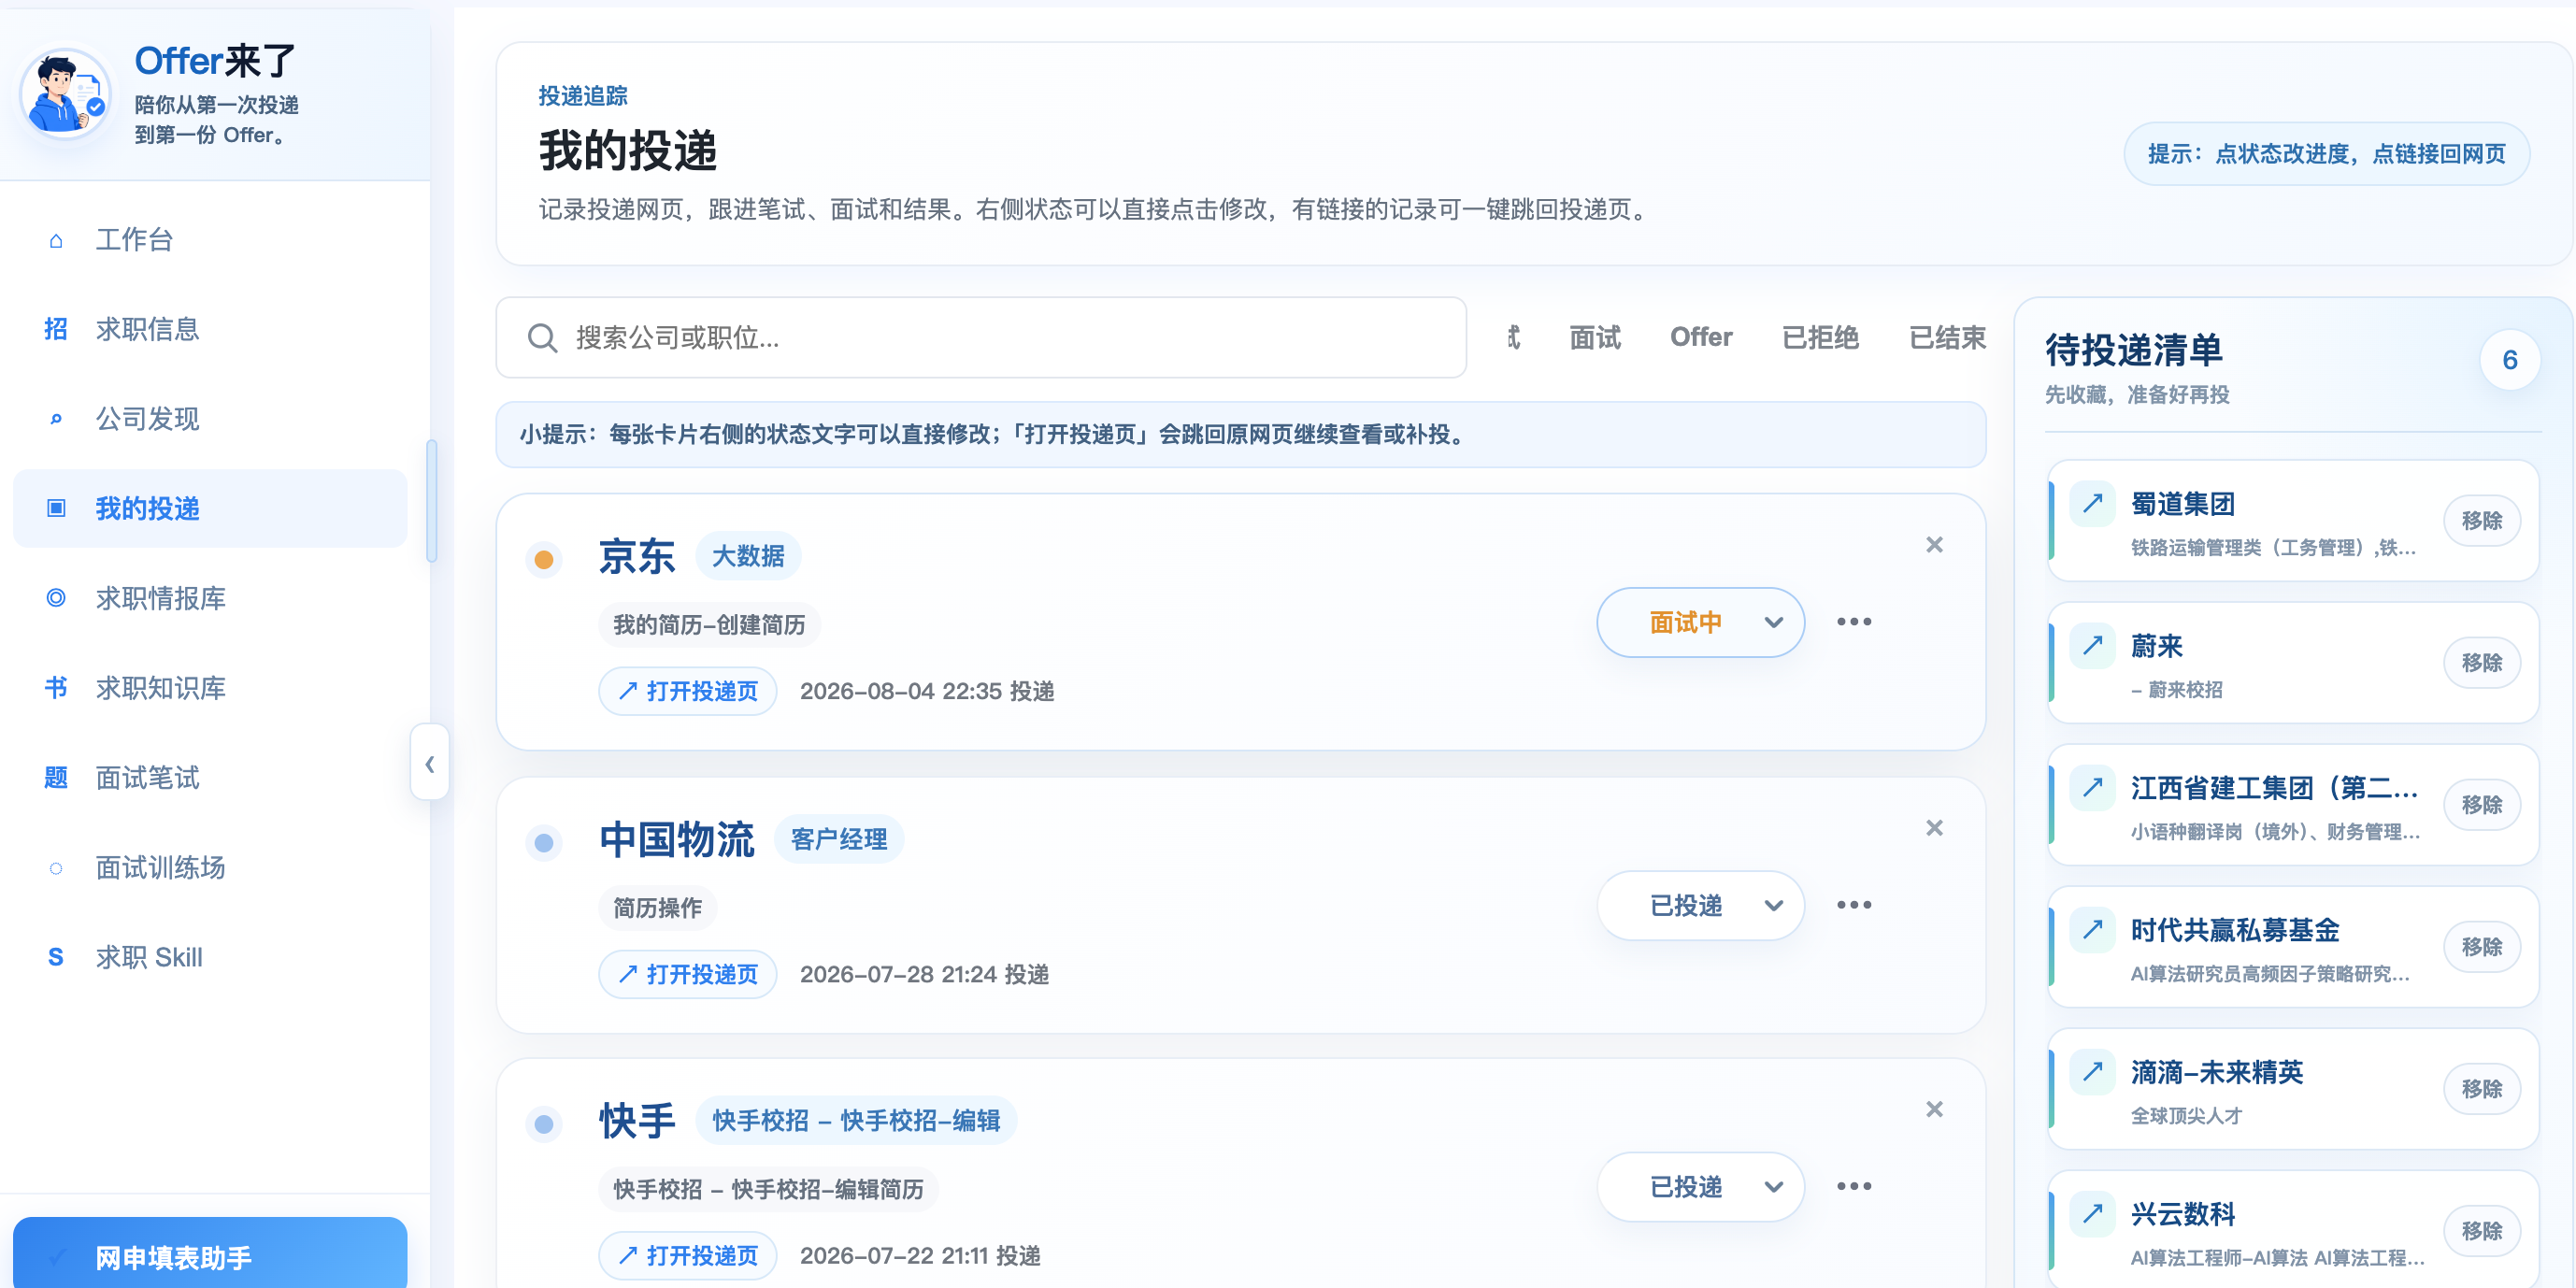This screenshot has height=1288, width=2576.
Task: Remove 滴滴-未来精英 from pending list
Action: 2481,1089
